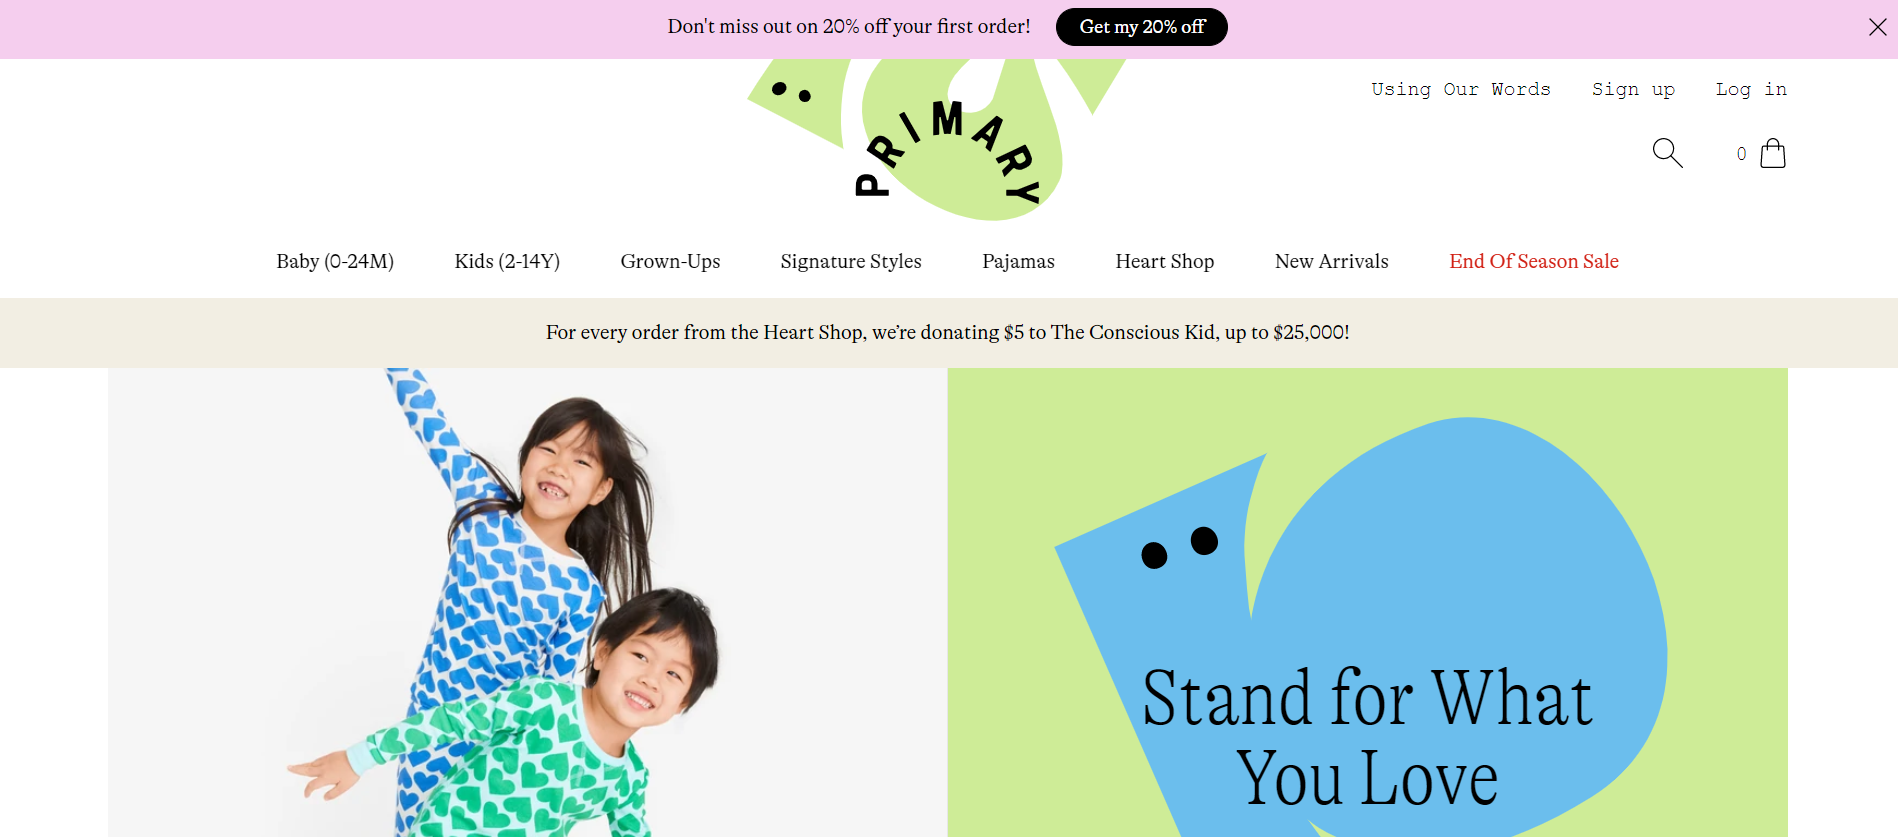Click the cart item count number
The width and height of the screenshot is (1898, 837).
pos(1741,154)
